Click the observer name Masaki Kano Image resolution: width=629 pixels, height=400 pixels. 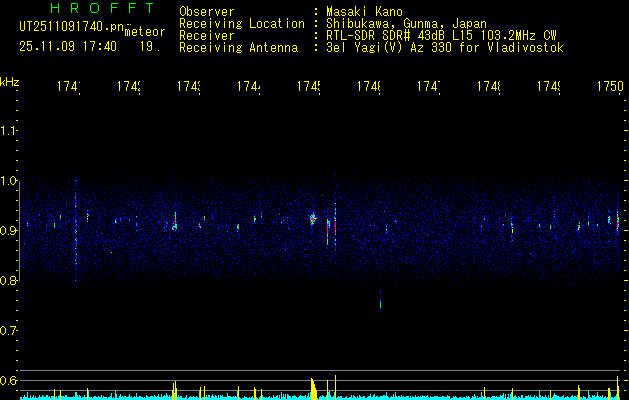pyautogui.click(x=364, y=12)
